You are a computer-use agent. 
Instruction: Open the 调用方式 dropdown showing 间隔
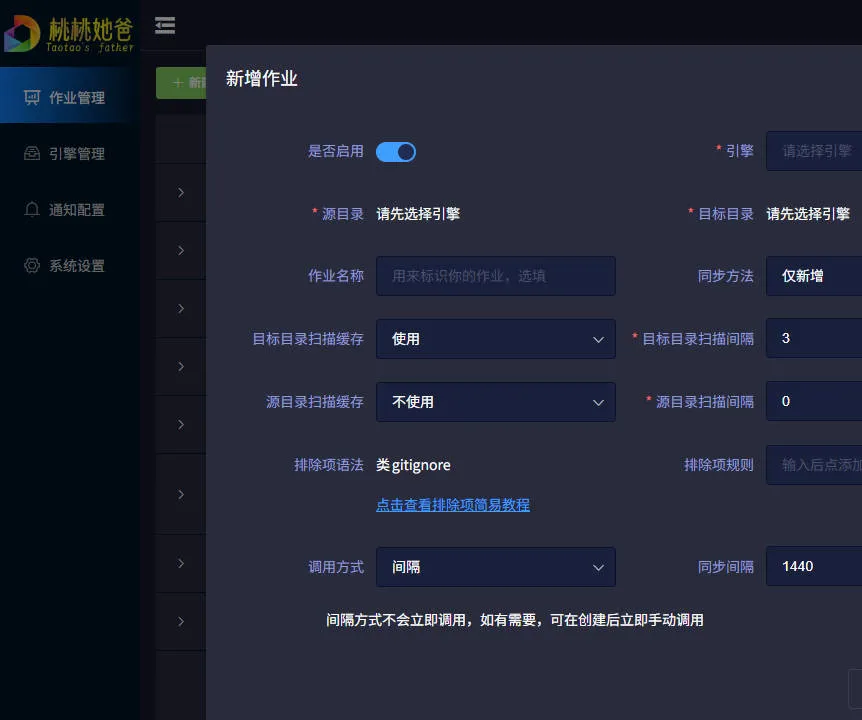pyautogui.click(x=495, y=567)
